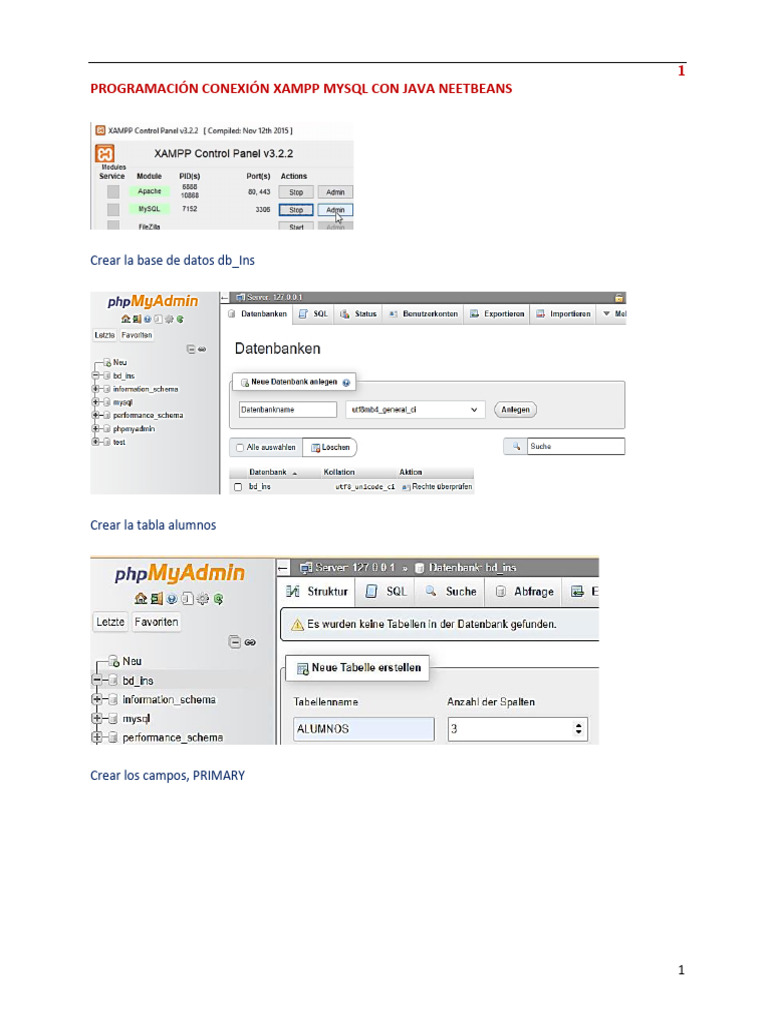768x1024 pixels.
Task: Select Neu in the upper navigation tree
Action: (x=120, y=362)
